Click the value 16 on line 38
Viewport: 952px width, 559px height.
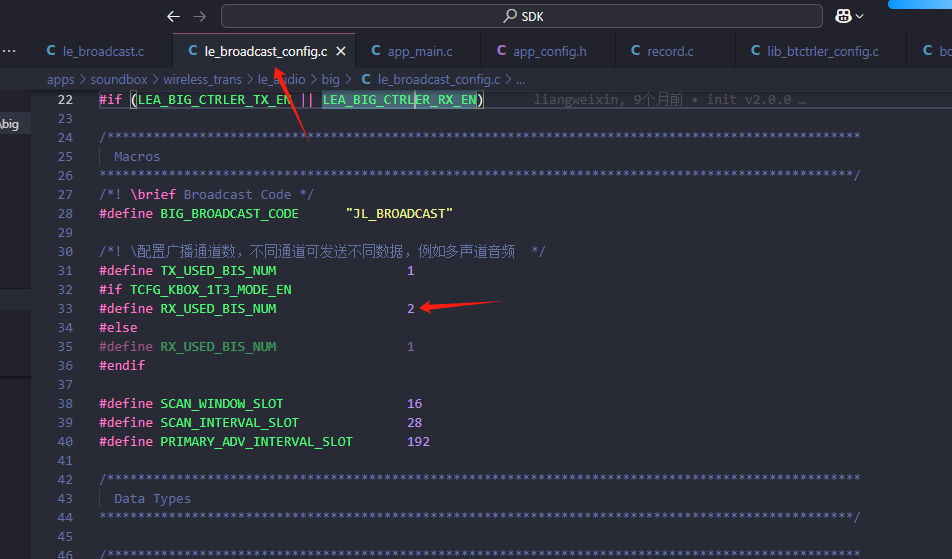pos(414,404)
